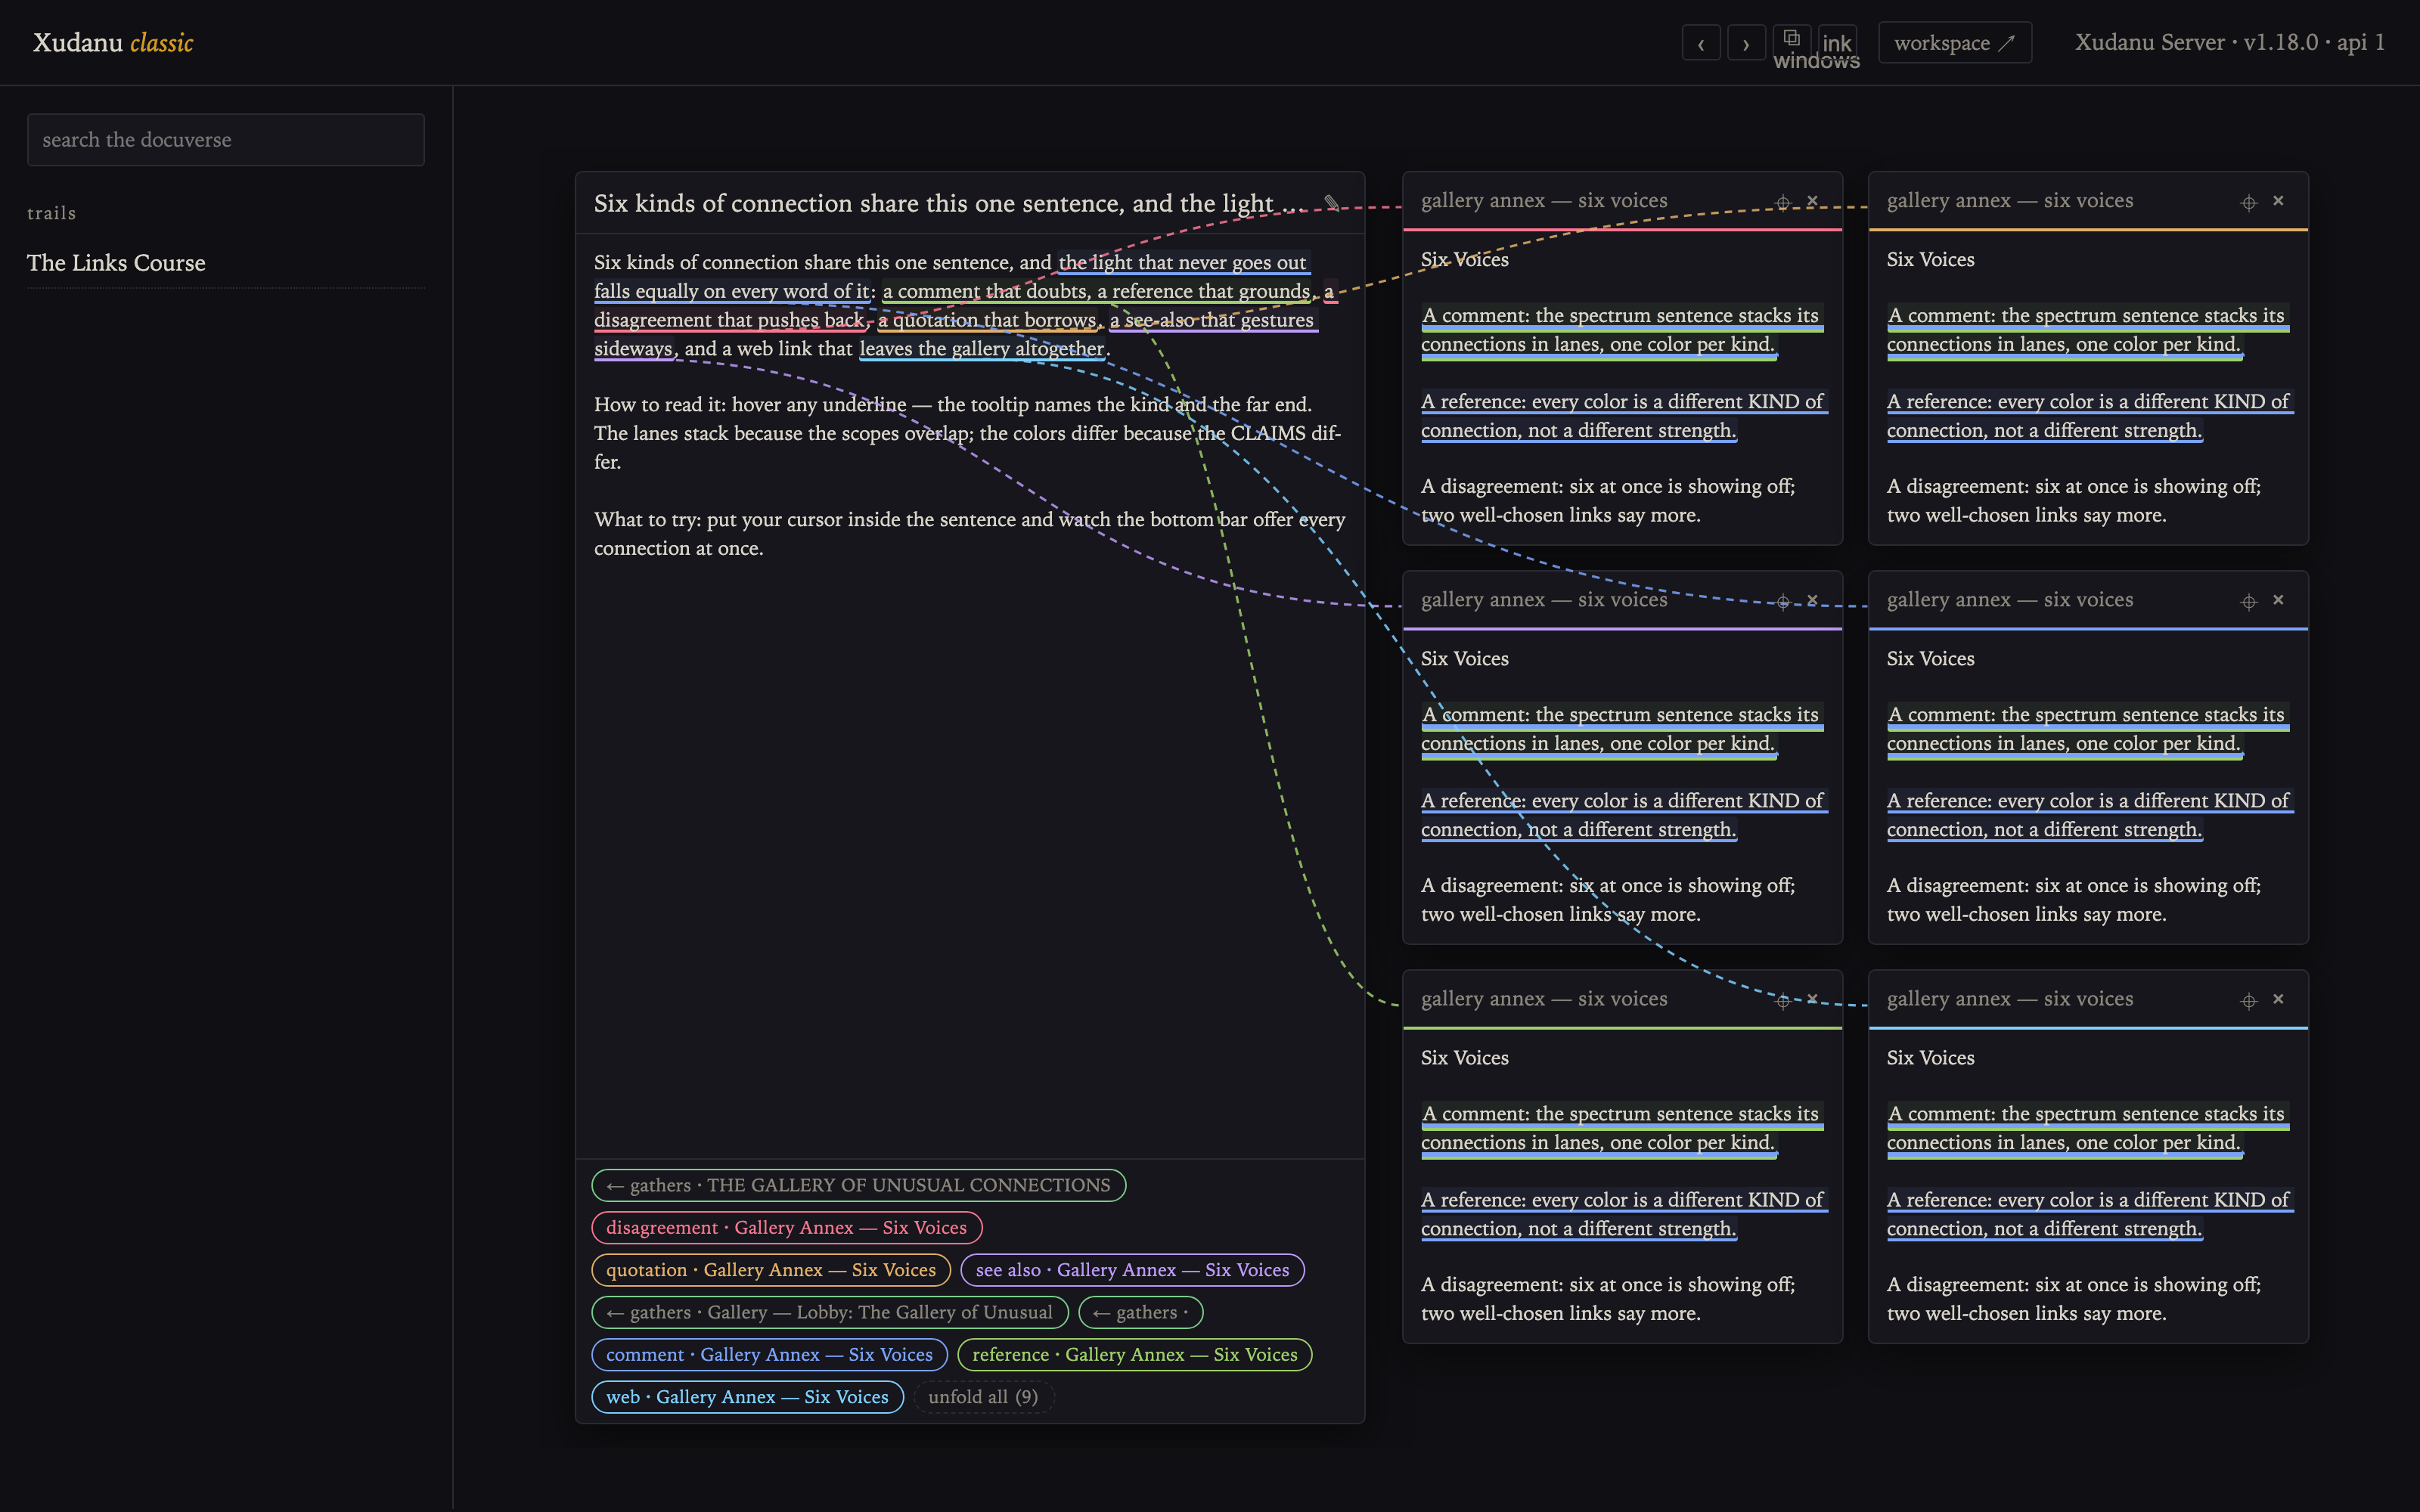This screenshot has height=1512, width=2420.
Task: Click the 'leaves the gallery altogether' web link
Action: (x=982, y=348)
